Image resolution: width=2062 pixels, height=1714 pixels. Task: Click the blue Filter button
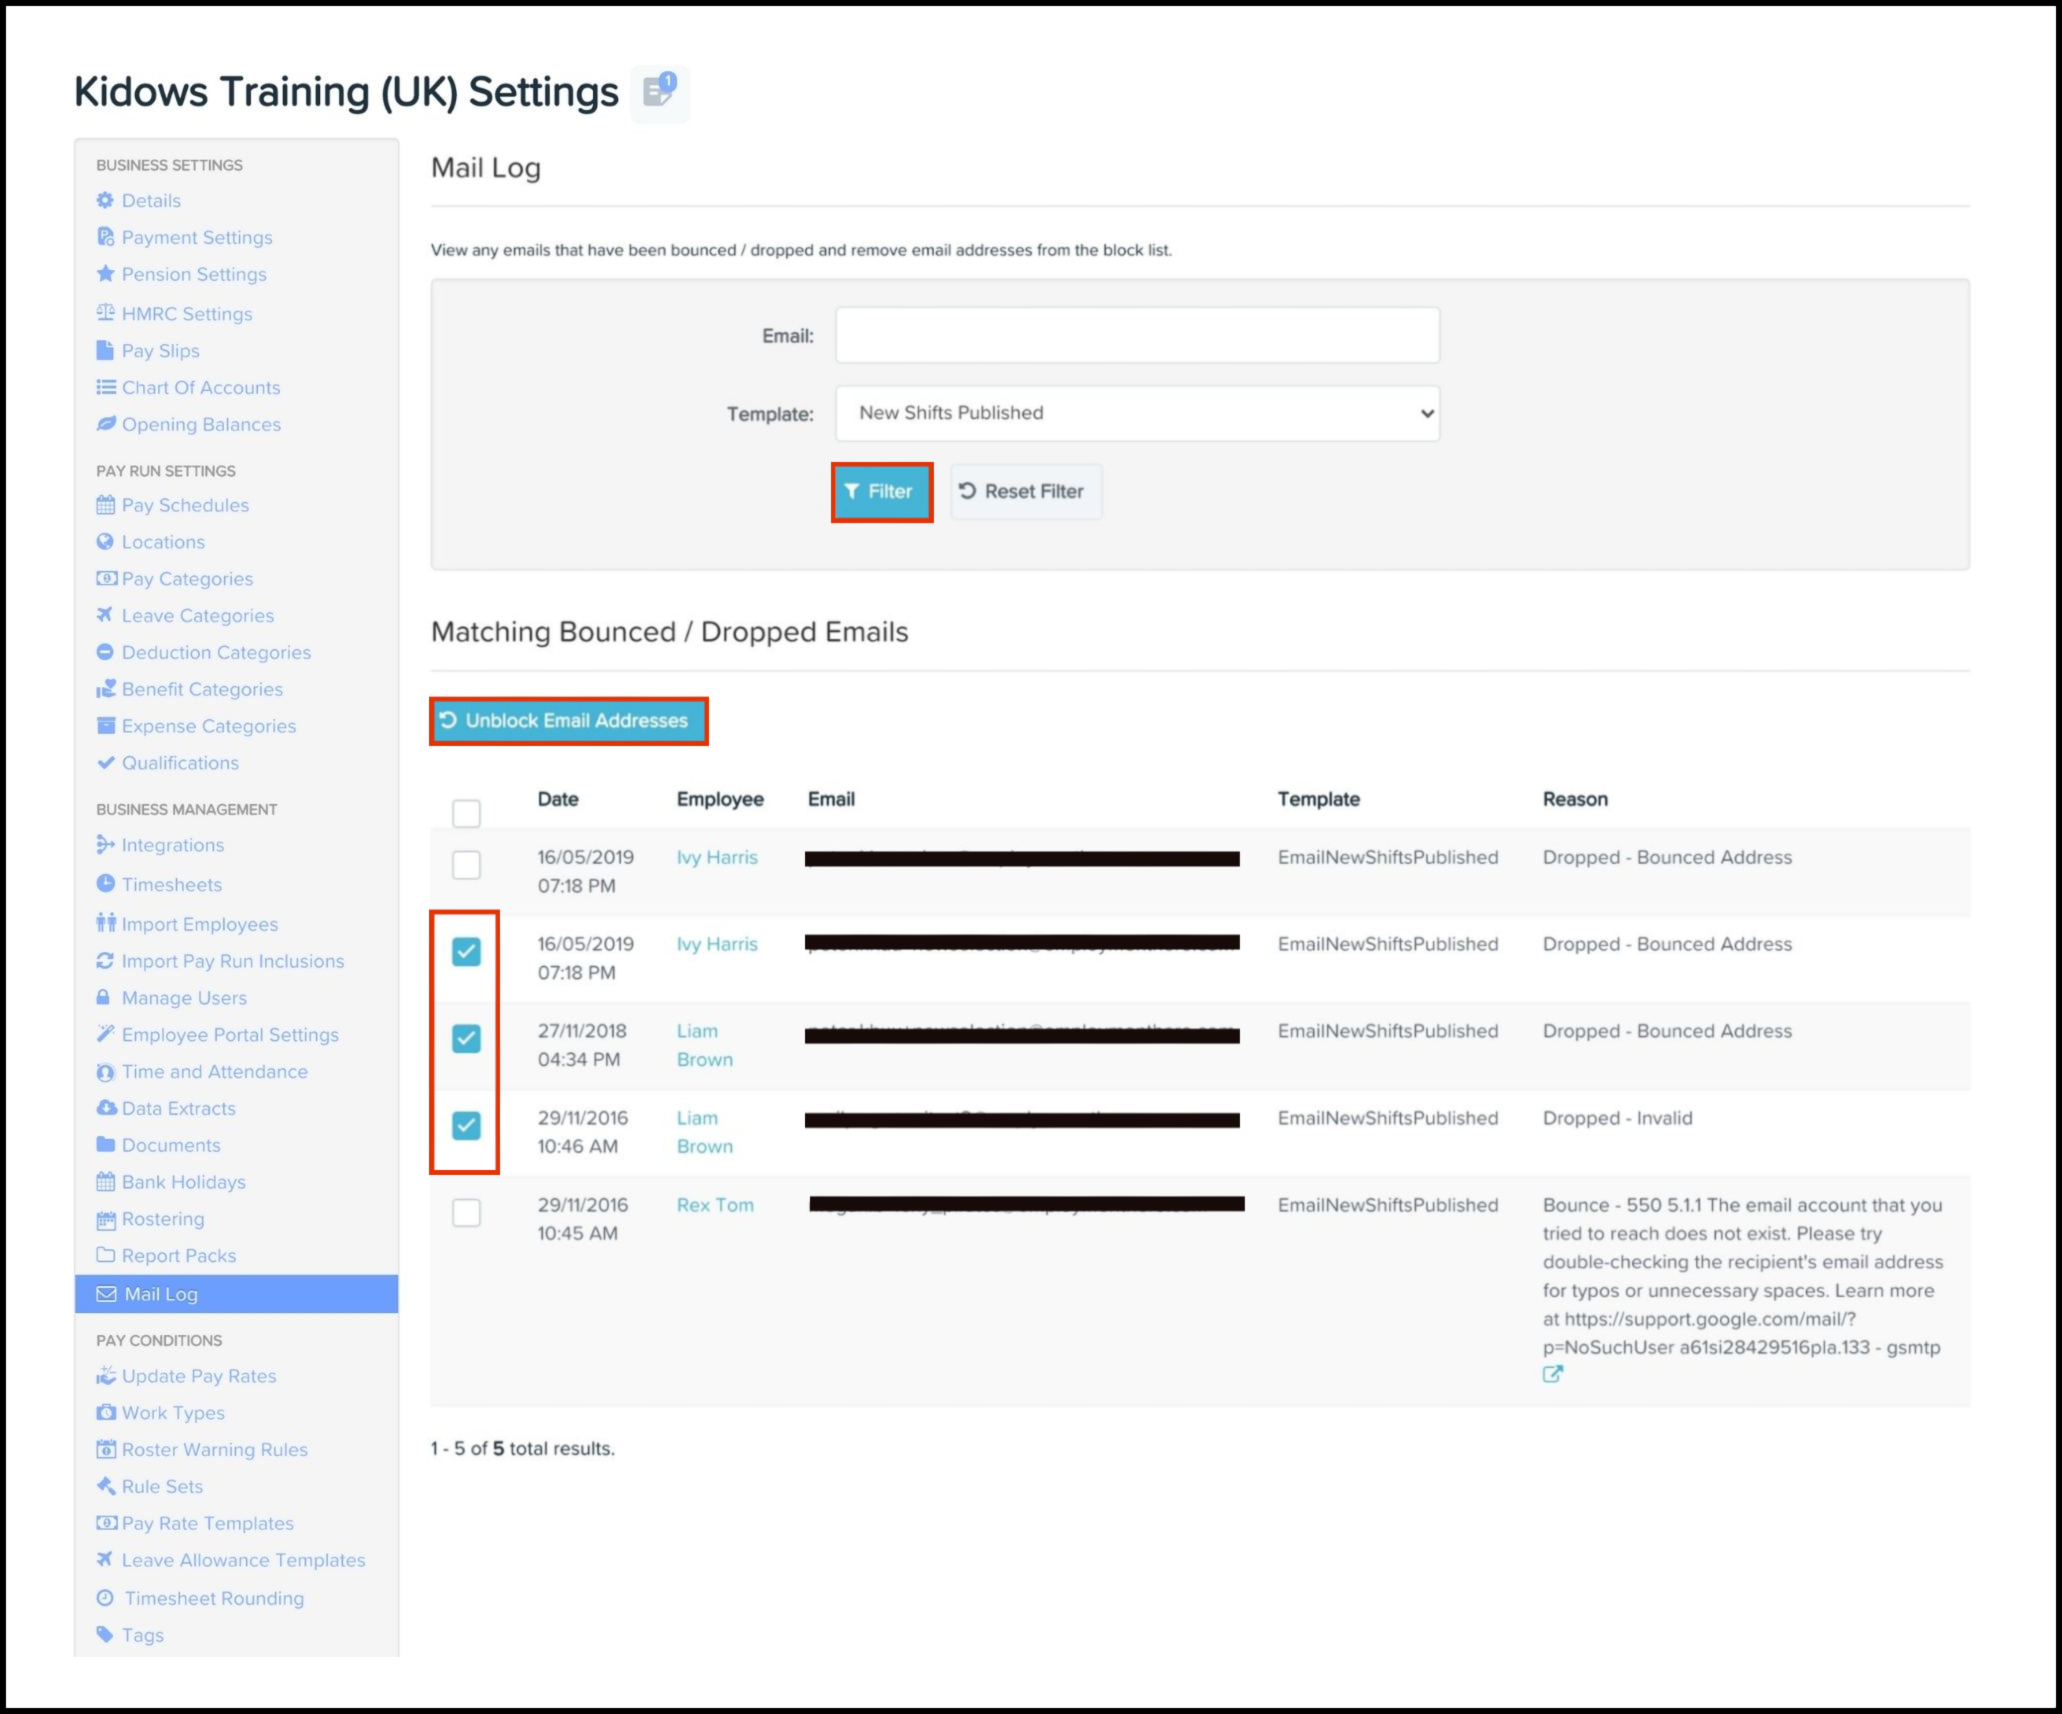pyautogui.click(x=881, y=491)
